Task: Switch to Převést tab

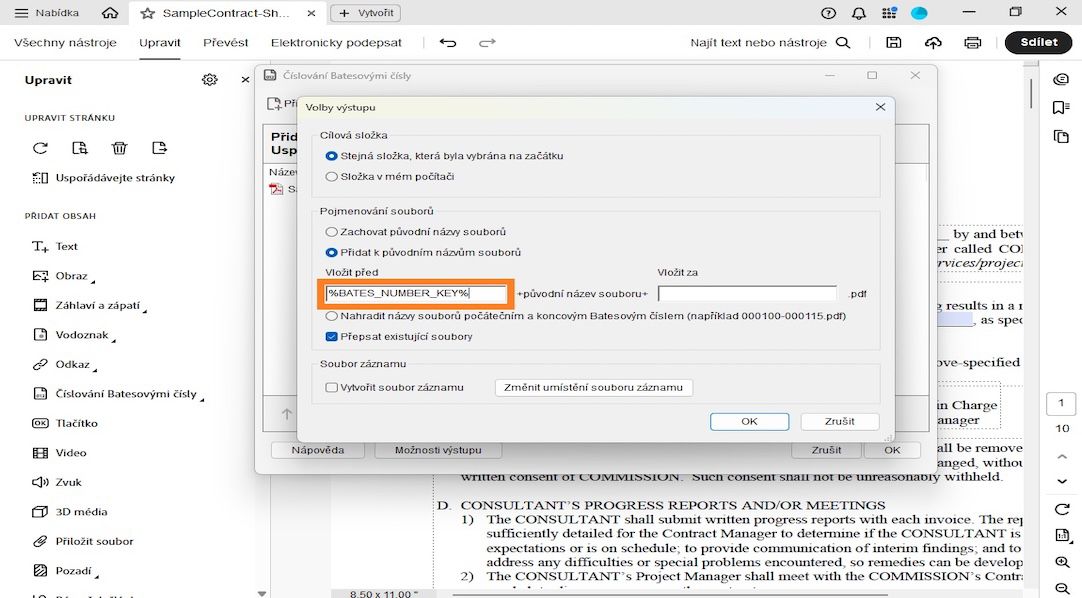Action: pos(226,43)
